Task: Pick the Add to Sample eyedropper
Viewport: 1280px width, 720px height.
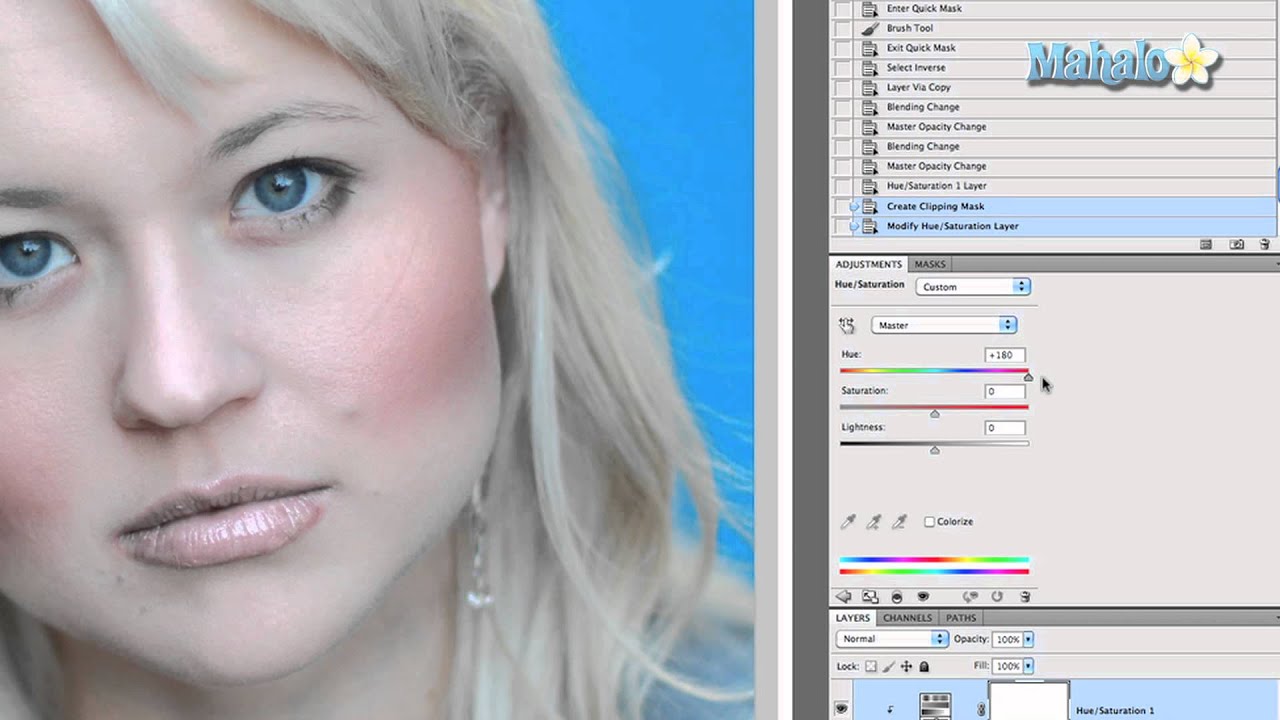Action: click(874, 522)
